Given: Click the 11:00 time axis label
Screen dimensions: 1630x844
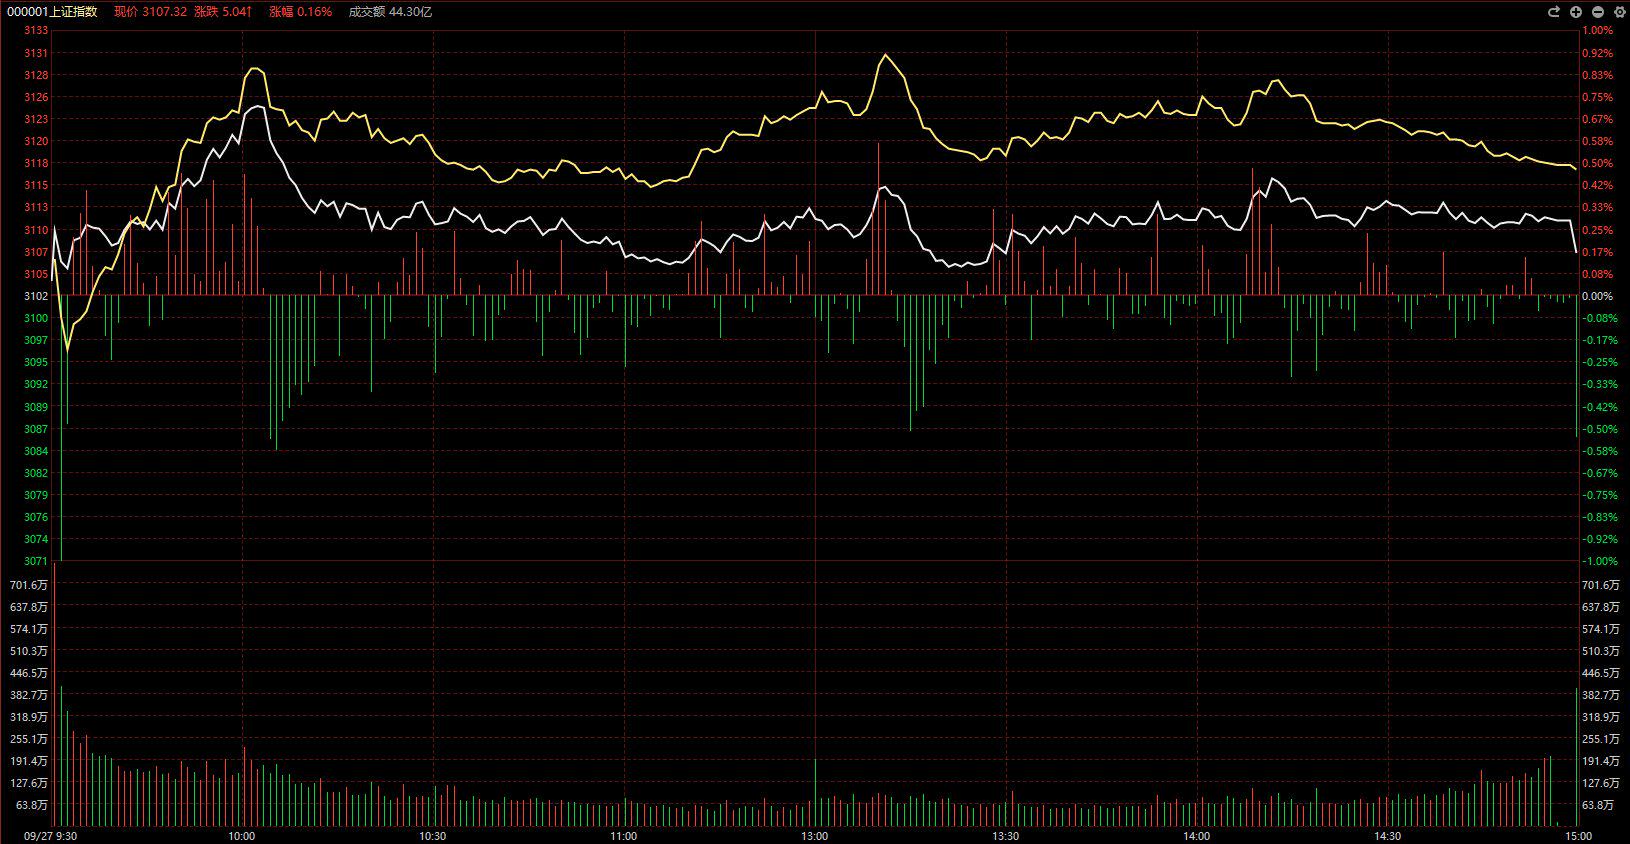Looking at the screenshot, I should coord(624,836).
